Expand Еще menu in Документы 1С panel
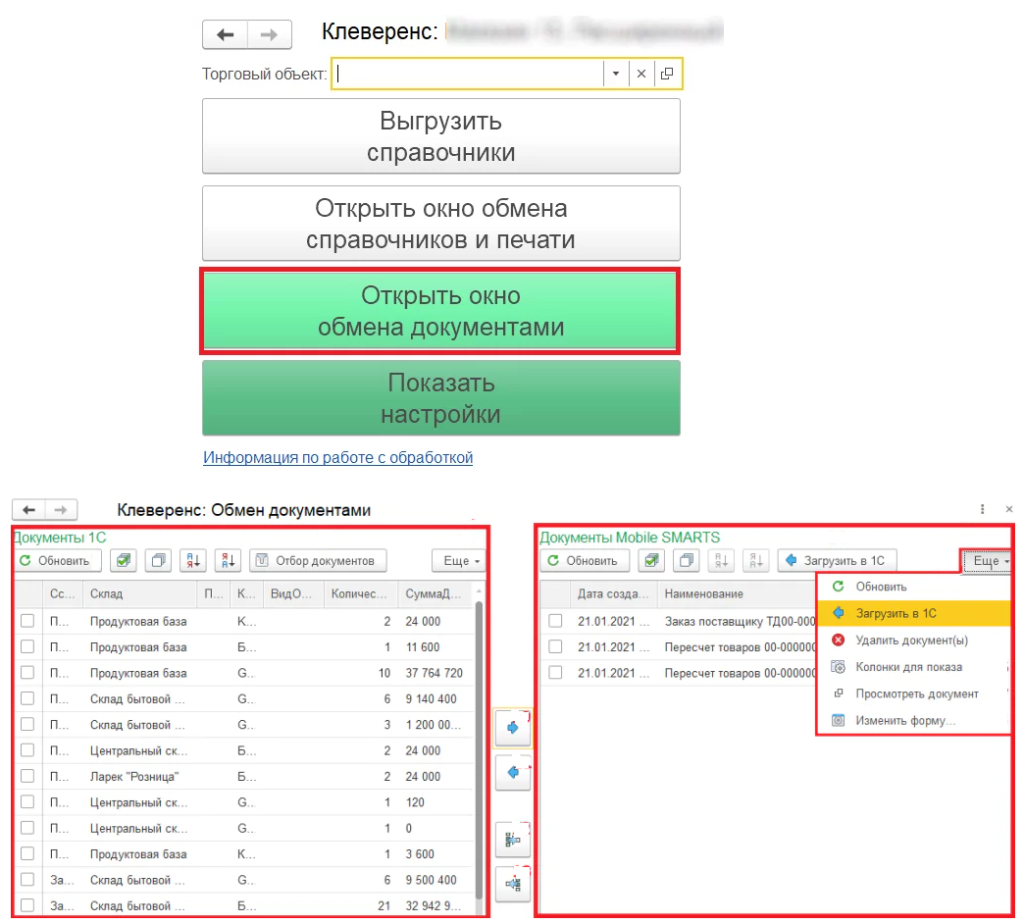Viewport: 1024px width, 924px height. point(459,560)
